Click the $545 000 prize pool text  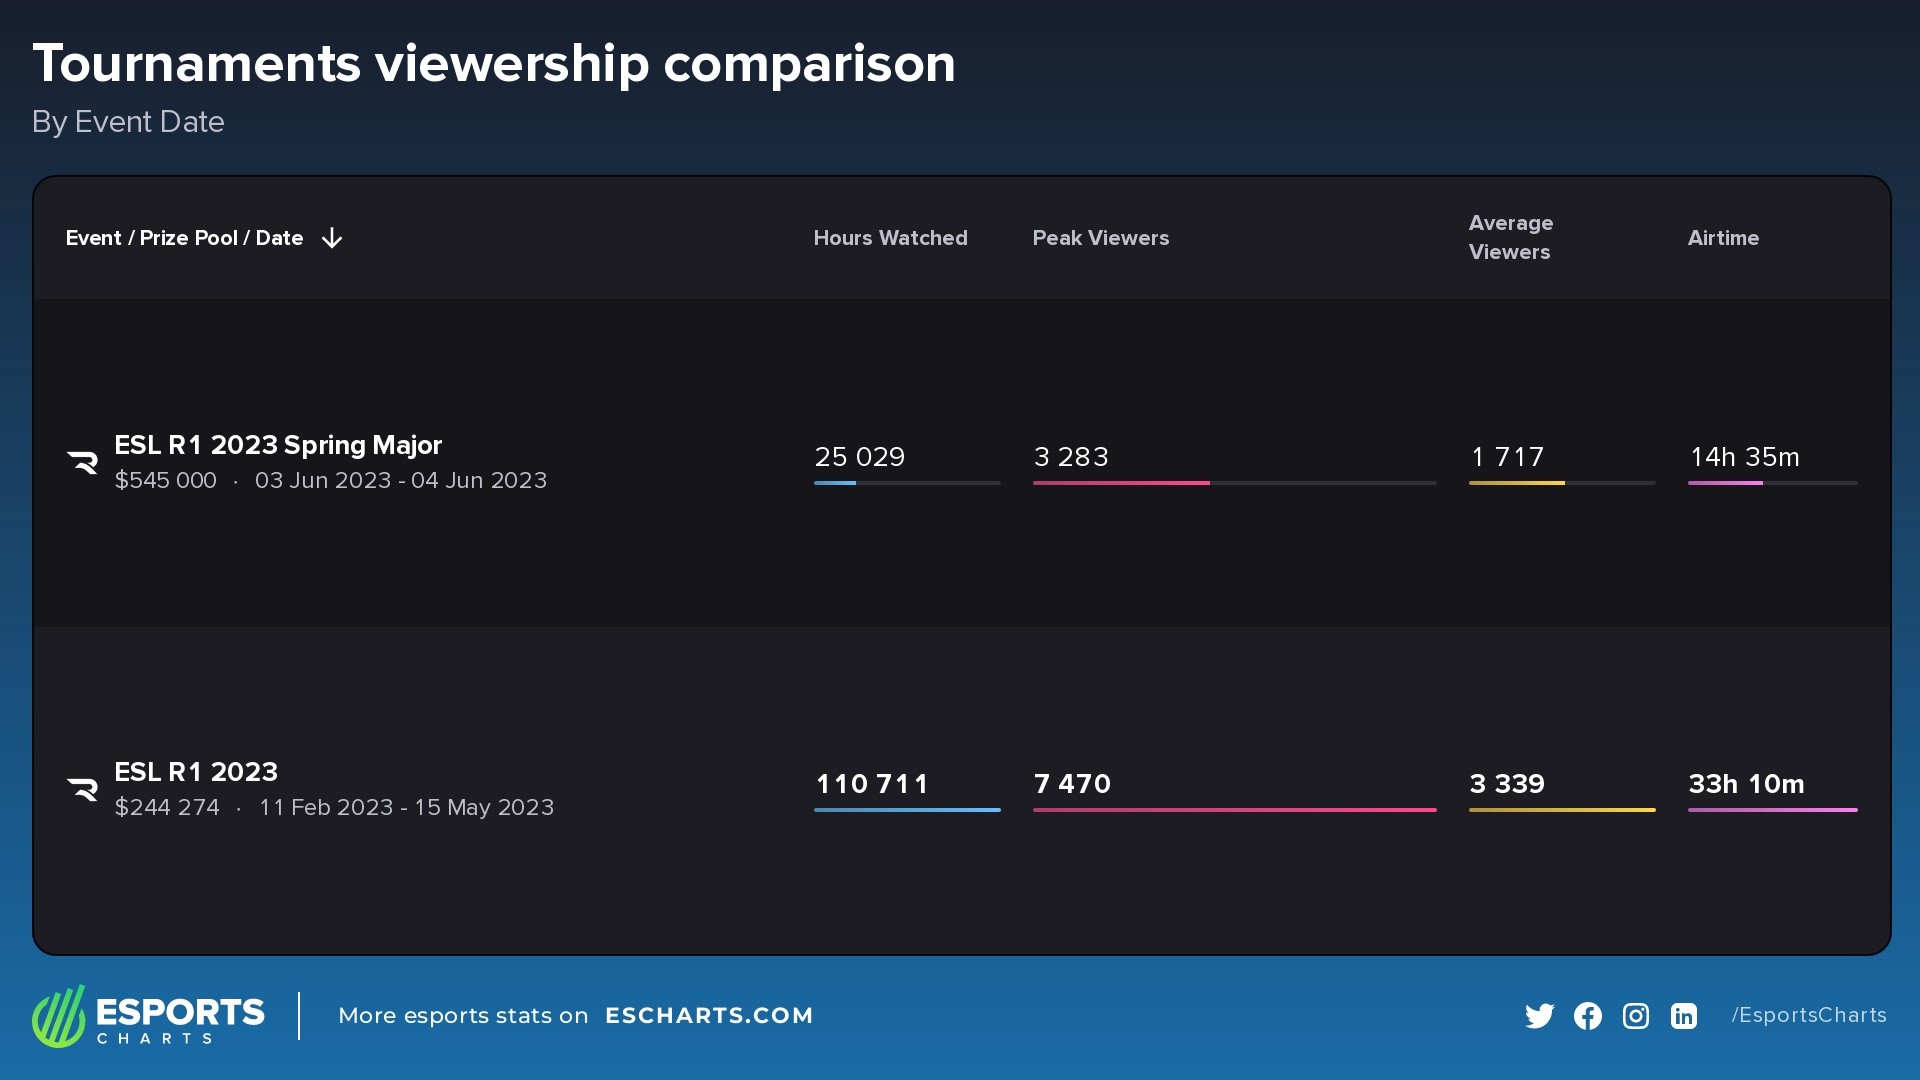point(166,480)
